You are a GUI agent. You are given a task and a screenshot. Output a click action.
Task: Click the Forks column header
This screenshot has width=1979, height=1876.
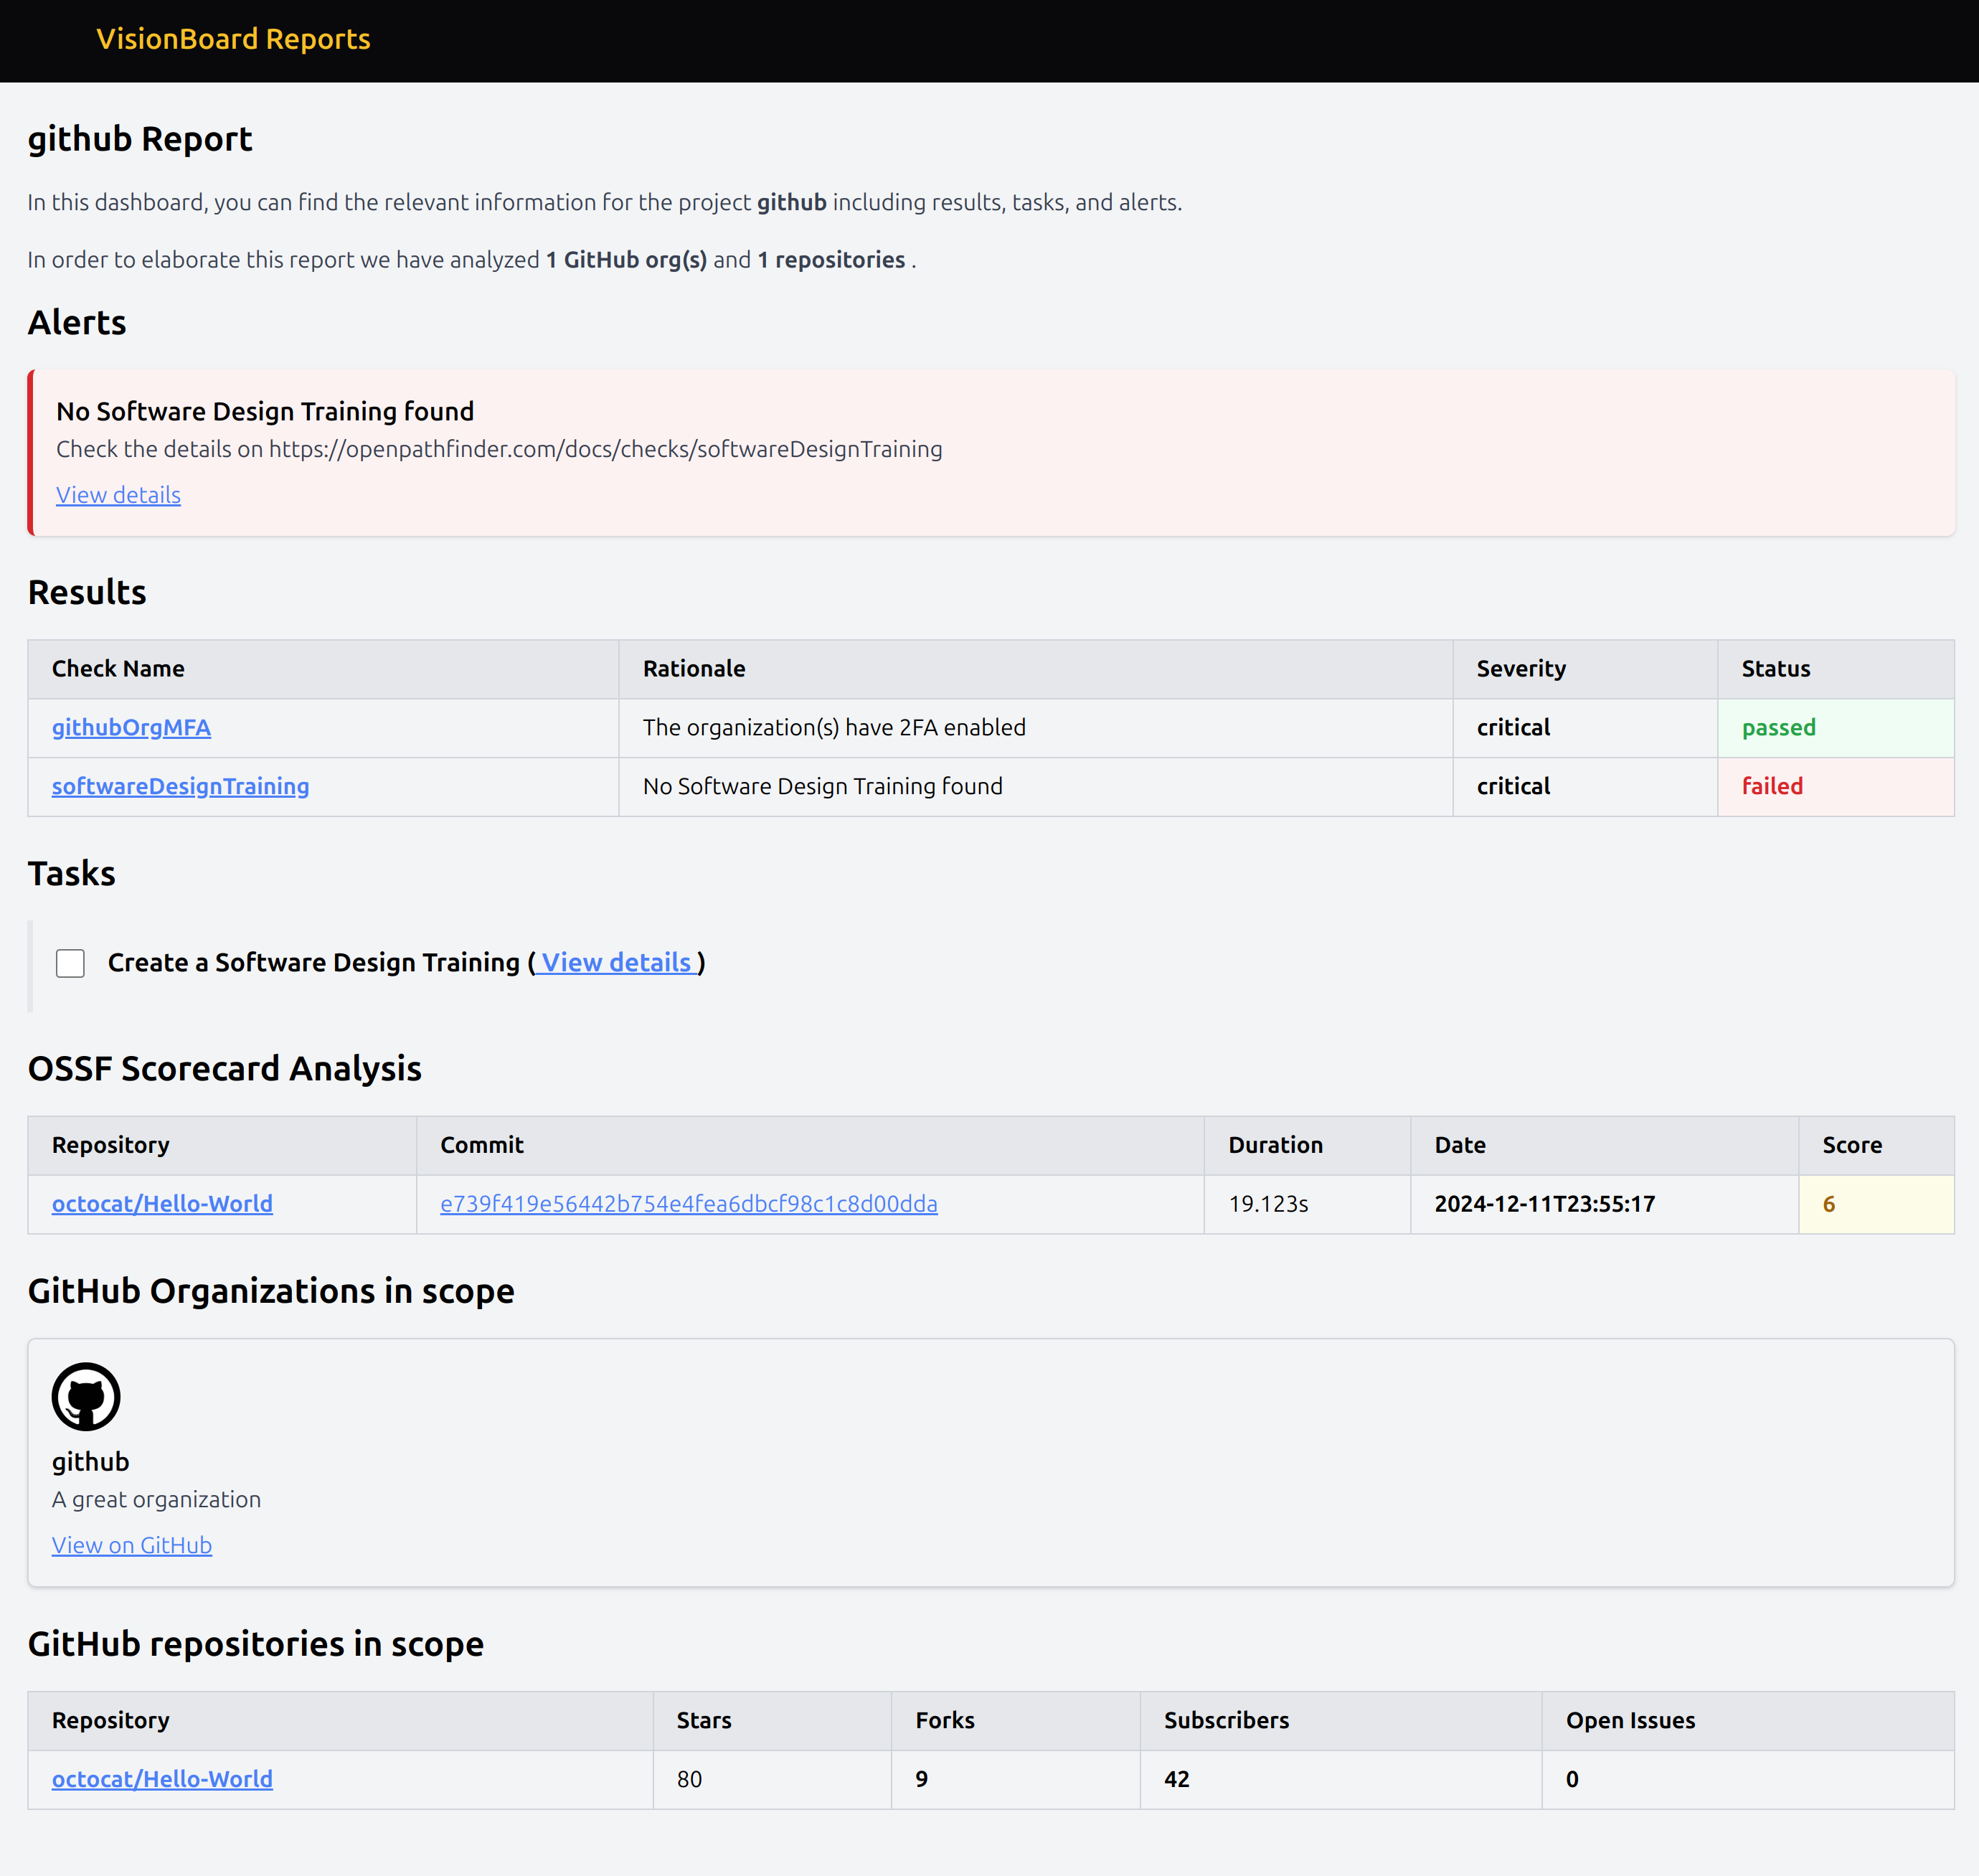(1015, 1720)
